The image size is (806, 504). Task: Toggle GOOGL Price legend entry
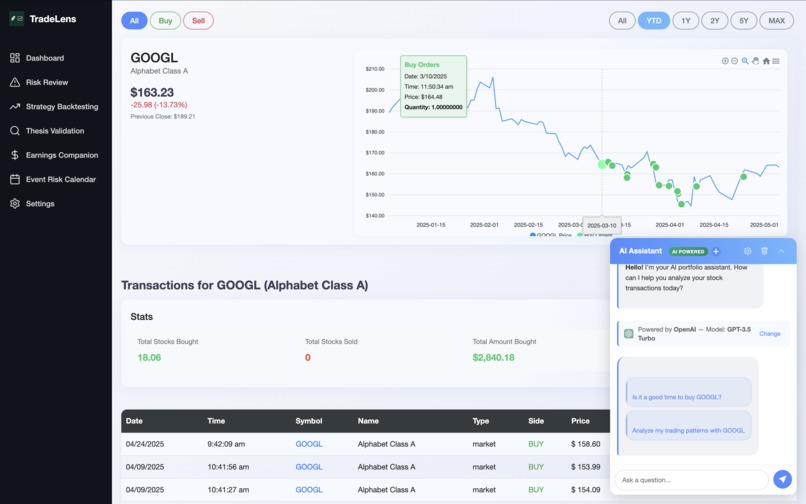(x=551, y=235)
